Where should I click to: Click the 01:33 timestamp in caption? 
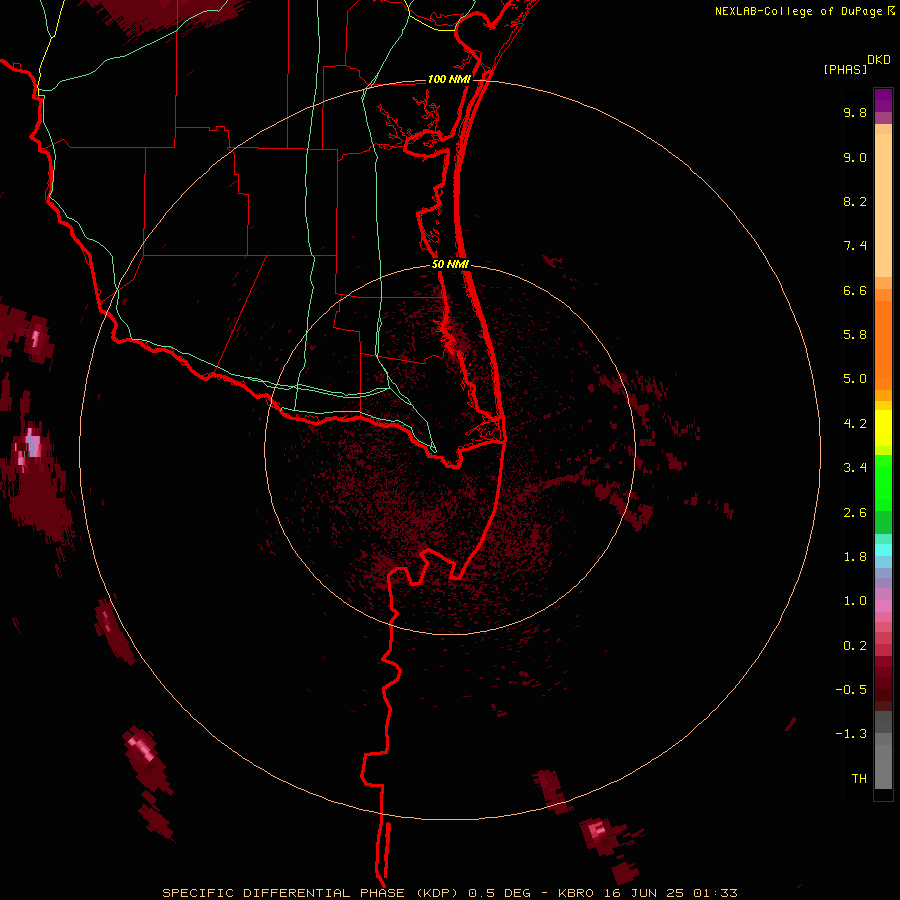click(x=715, y=893)
